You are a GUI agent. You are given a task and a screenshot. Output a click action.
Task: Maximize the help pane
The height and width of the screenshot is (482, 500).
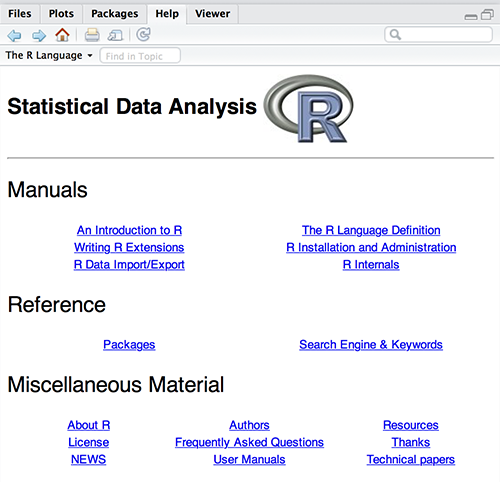pyautogui.click(x=487, y=15)
